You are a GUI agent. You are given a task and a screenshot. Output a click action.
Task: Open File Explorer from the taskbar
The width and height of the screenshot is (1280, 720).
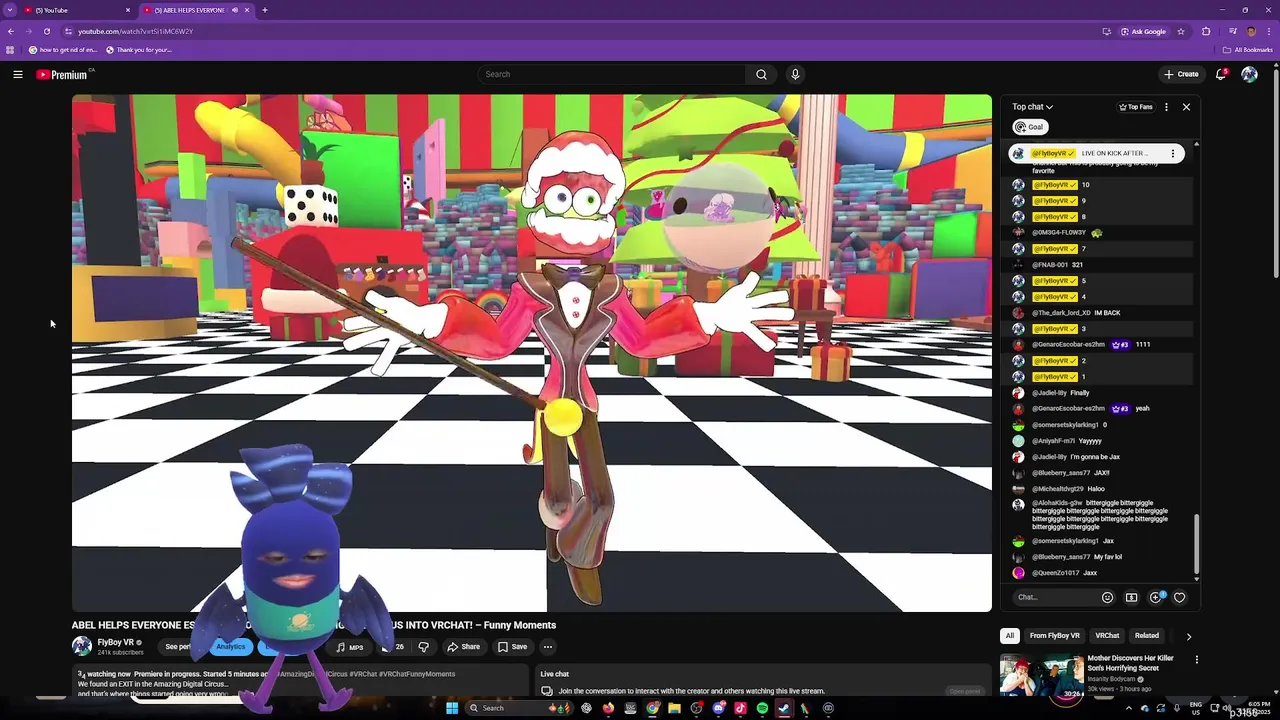coord(674,708)
